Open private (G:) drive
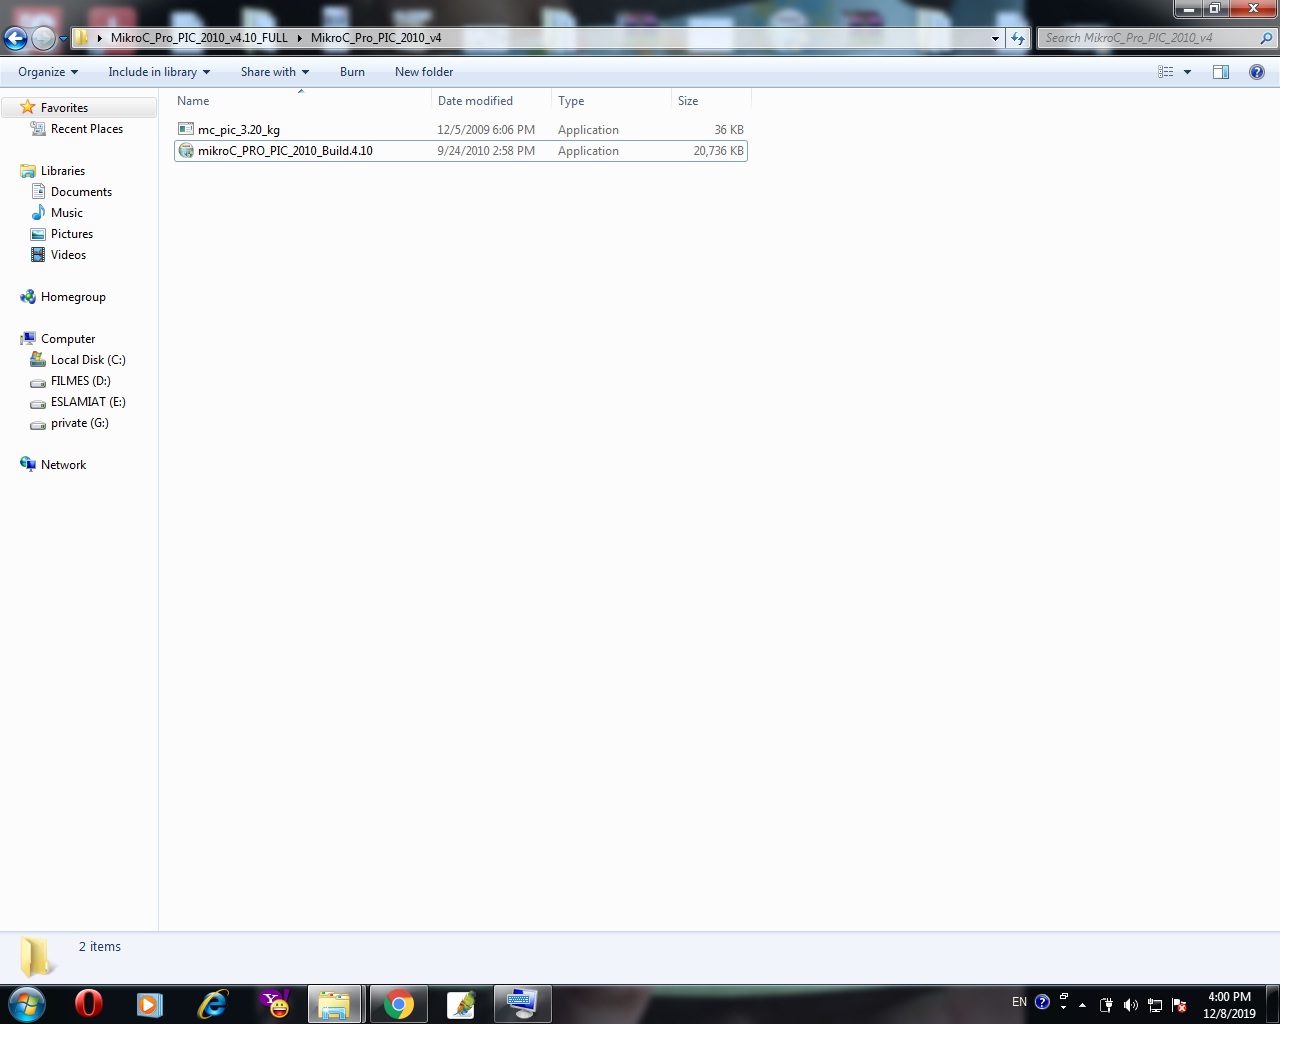This screenshot has width=1310, height=1064. click(x=80, y=423)
